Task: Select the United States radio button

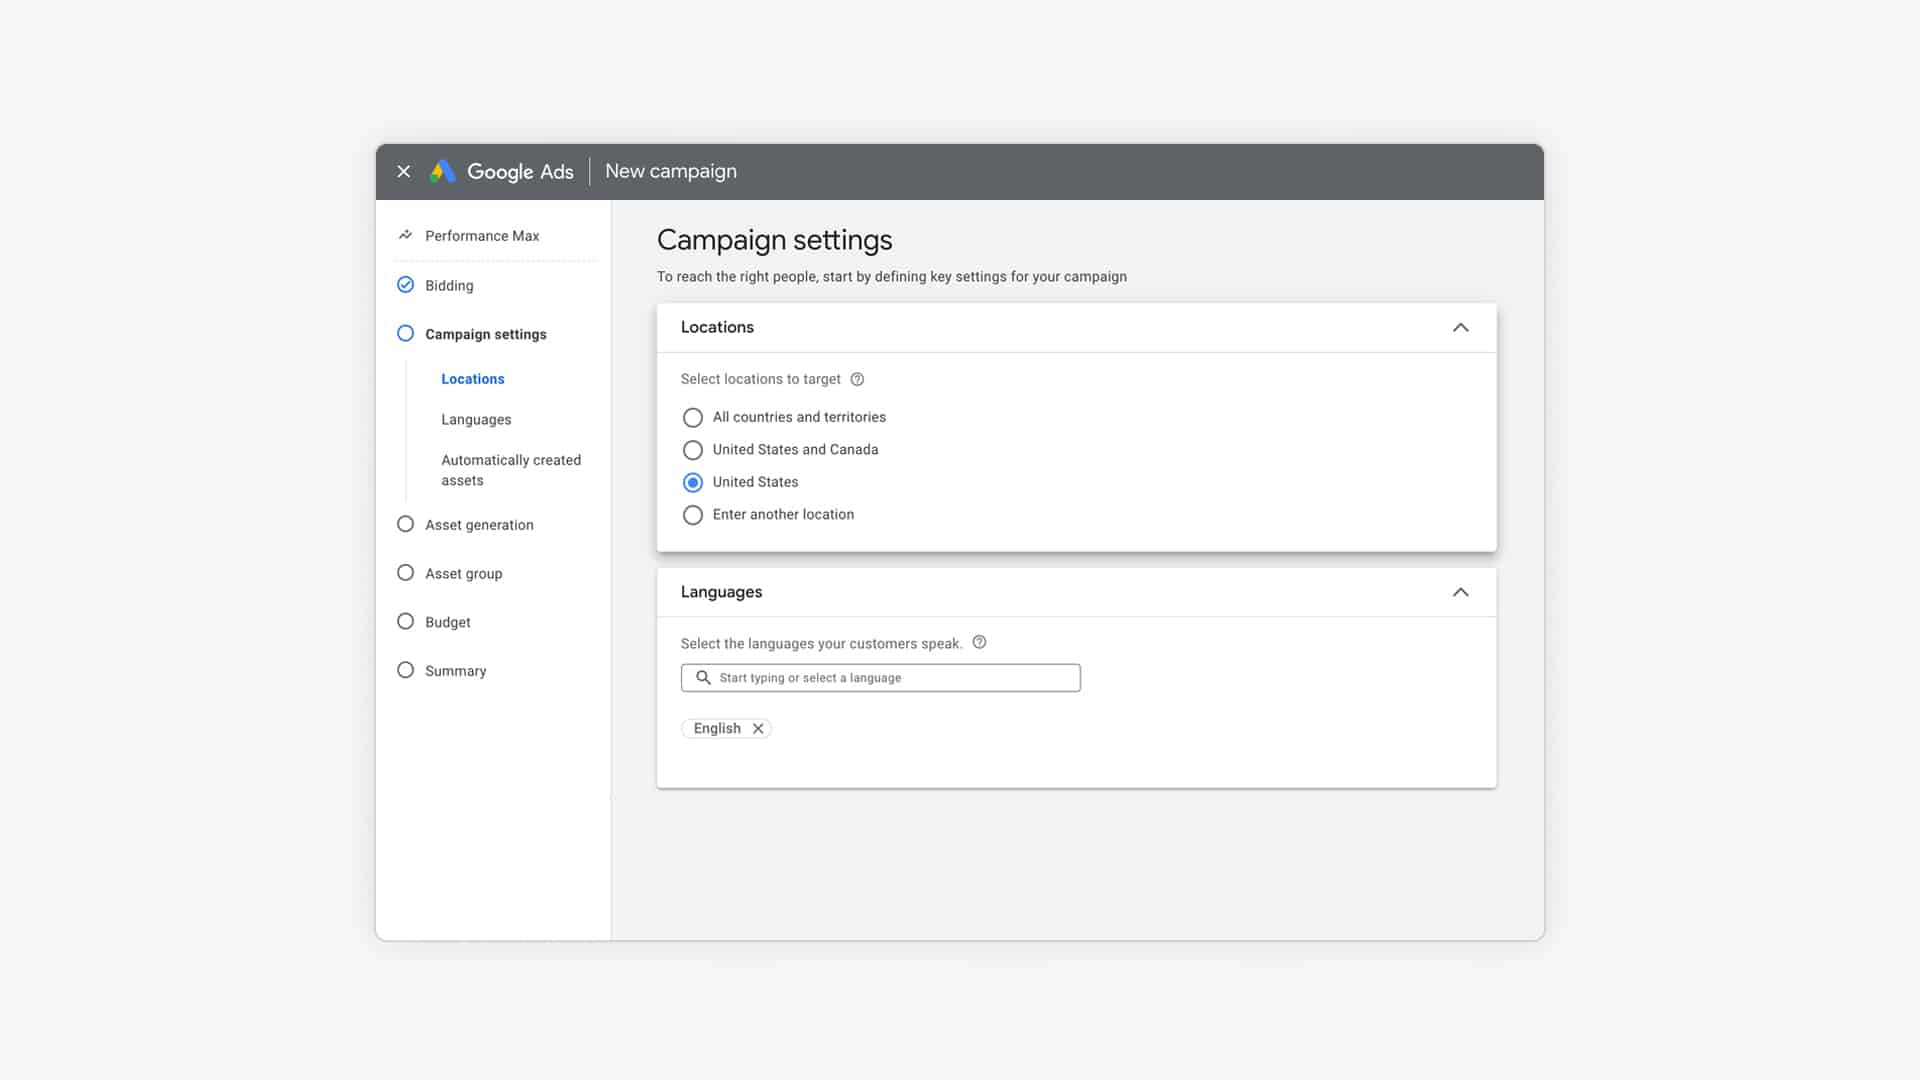Action: click(692, 482)
